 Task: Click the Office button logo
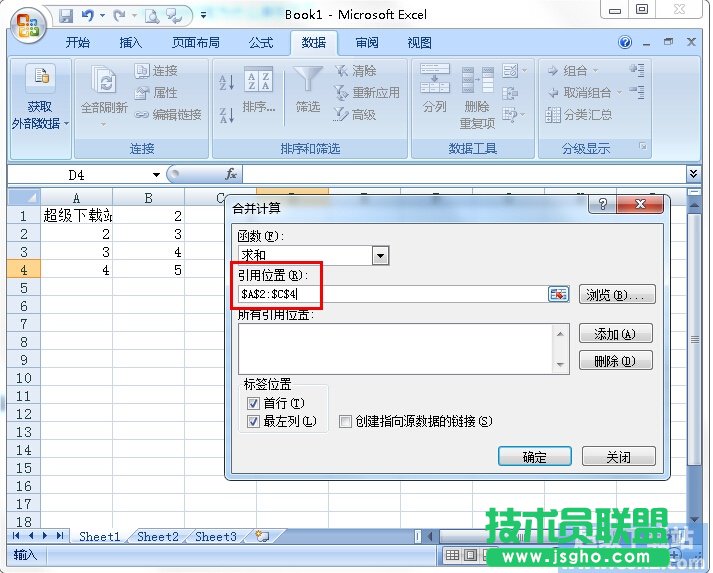click(x=28, y=24)
